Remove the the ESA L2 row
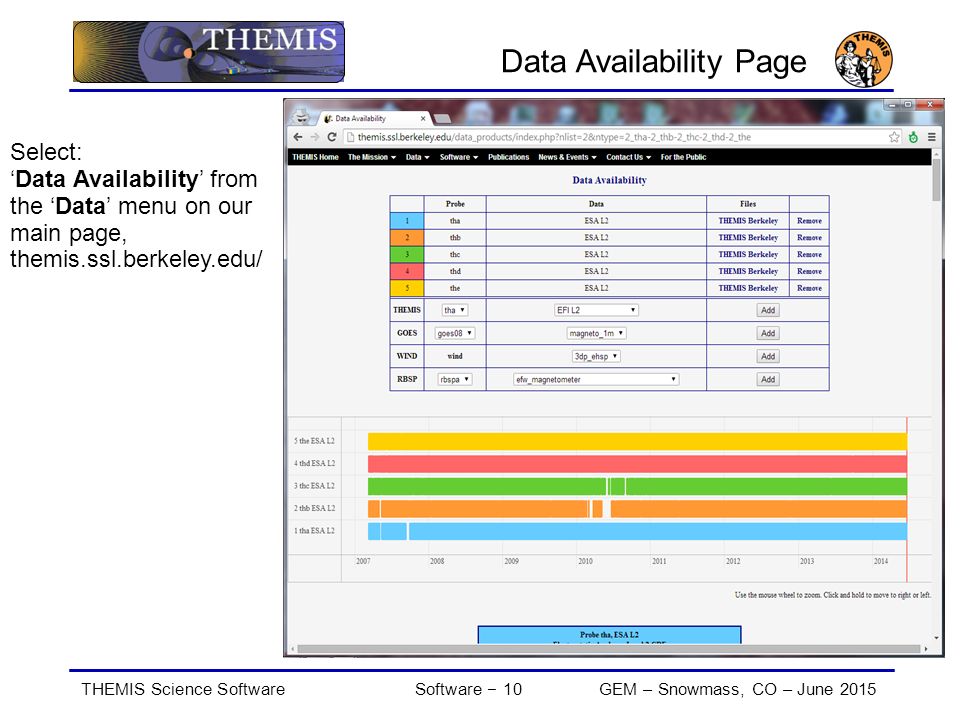The width and height of the screenshot is (960, 720). tap(809, 288)
